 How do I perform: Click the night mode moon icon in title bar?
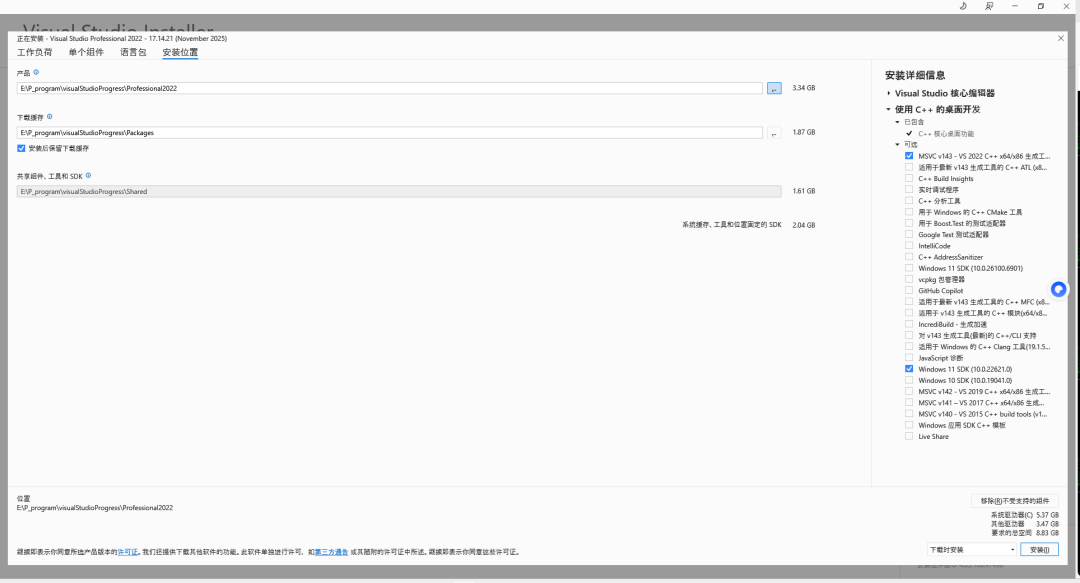(963, 6)
